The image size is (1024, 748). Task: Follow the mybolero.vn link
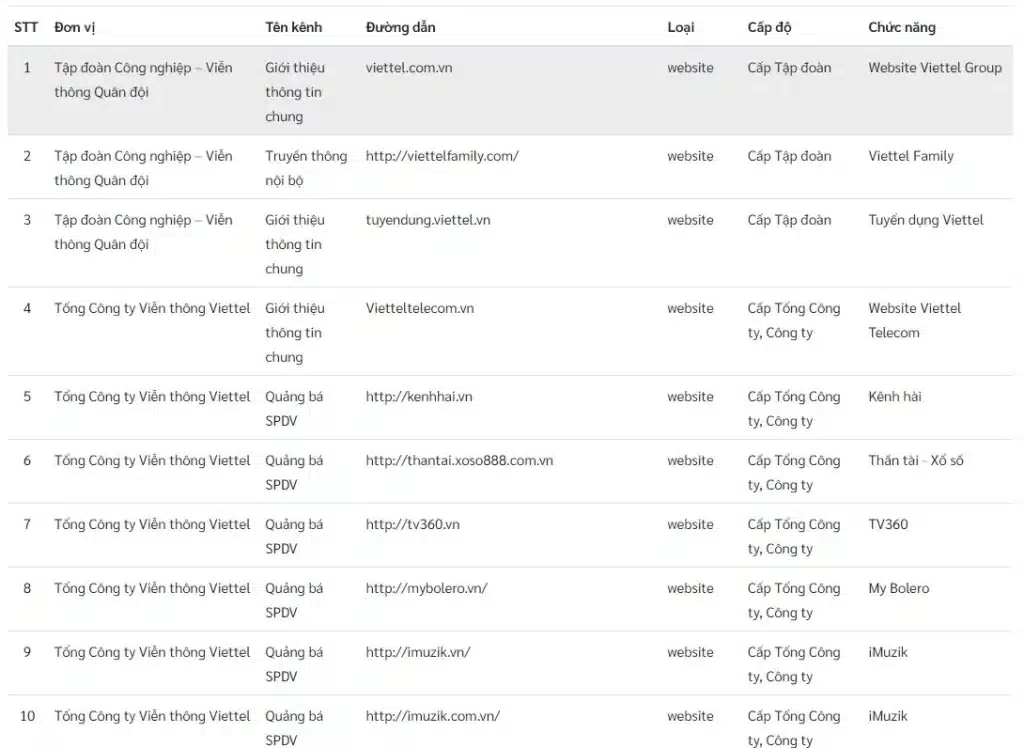427,588
